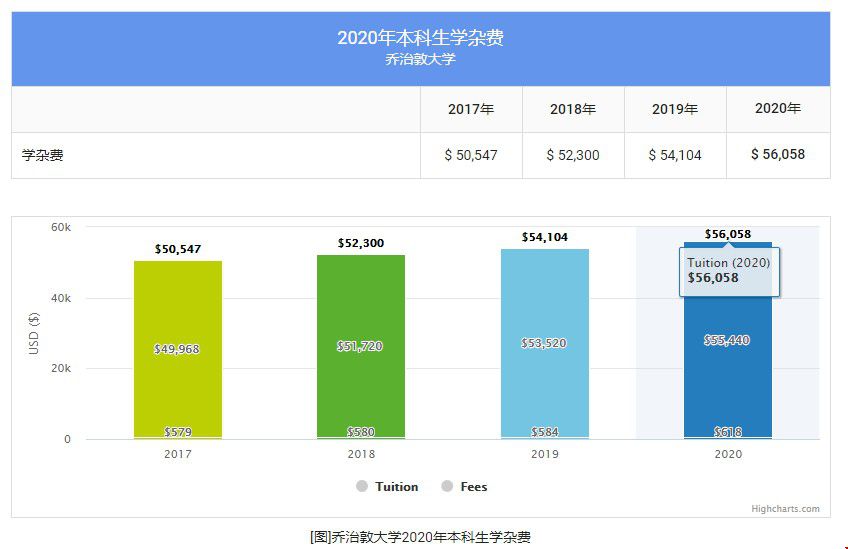Image resolution: width=848 pixels, height=549 pixels.
Task: Click the 2018 x-axis label
Action: pos(361,454)
